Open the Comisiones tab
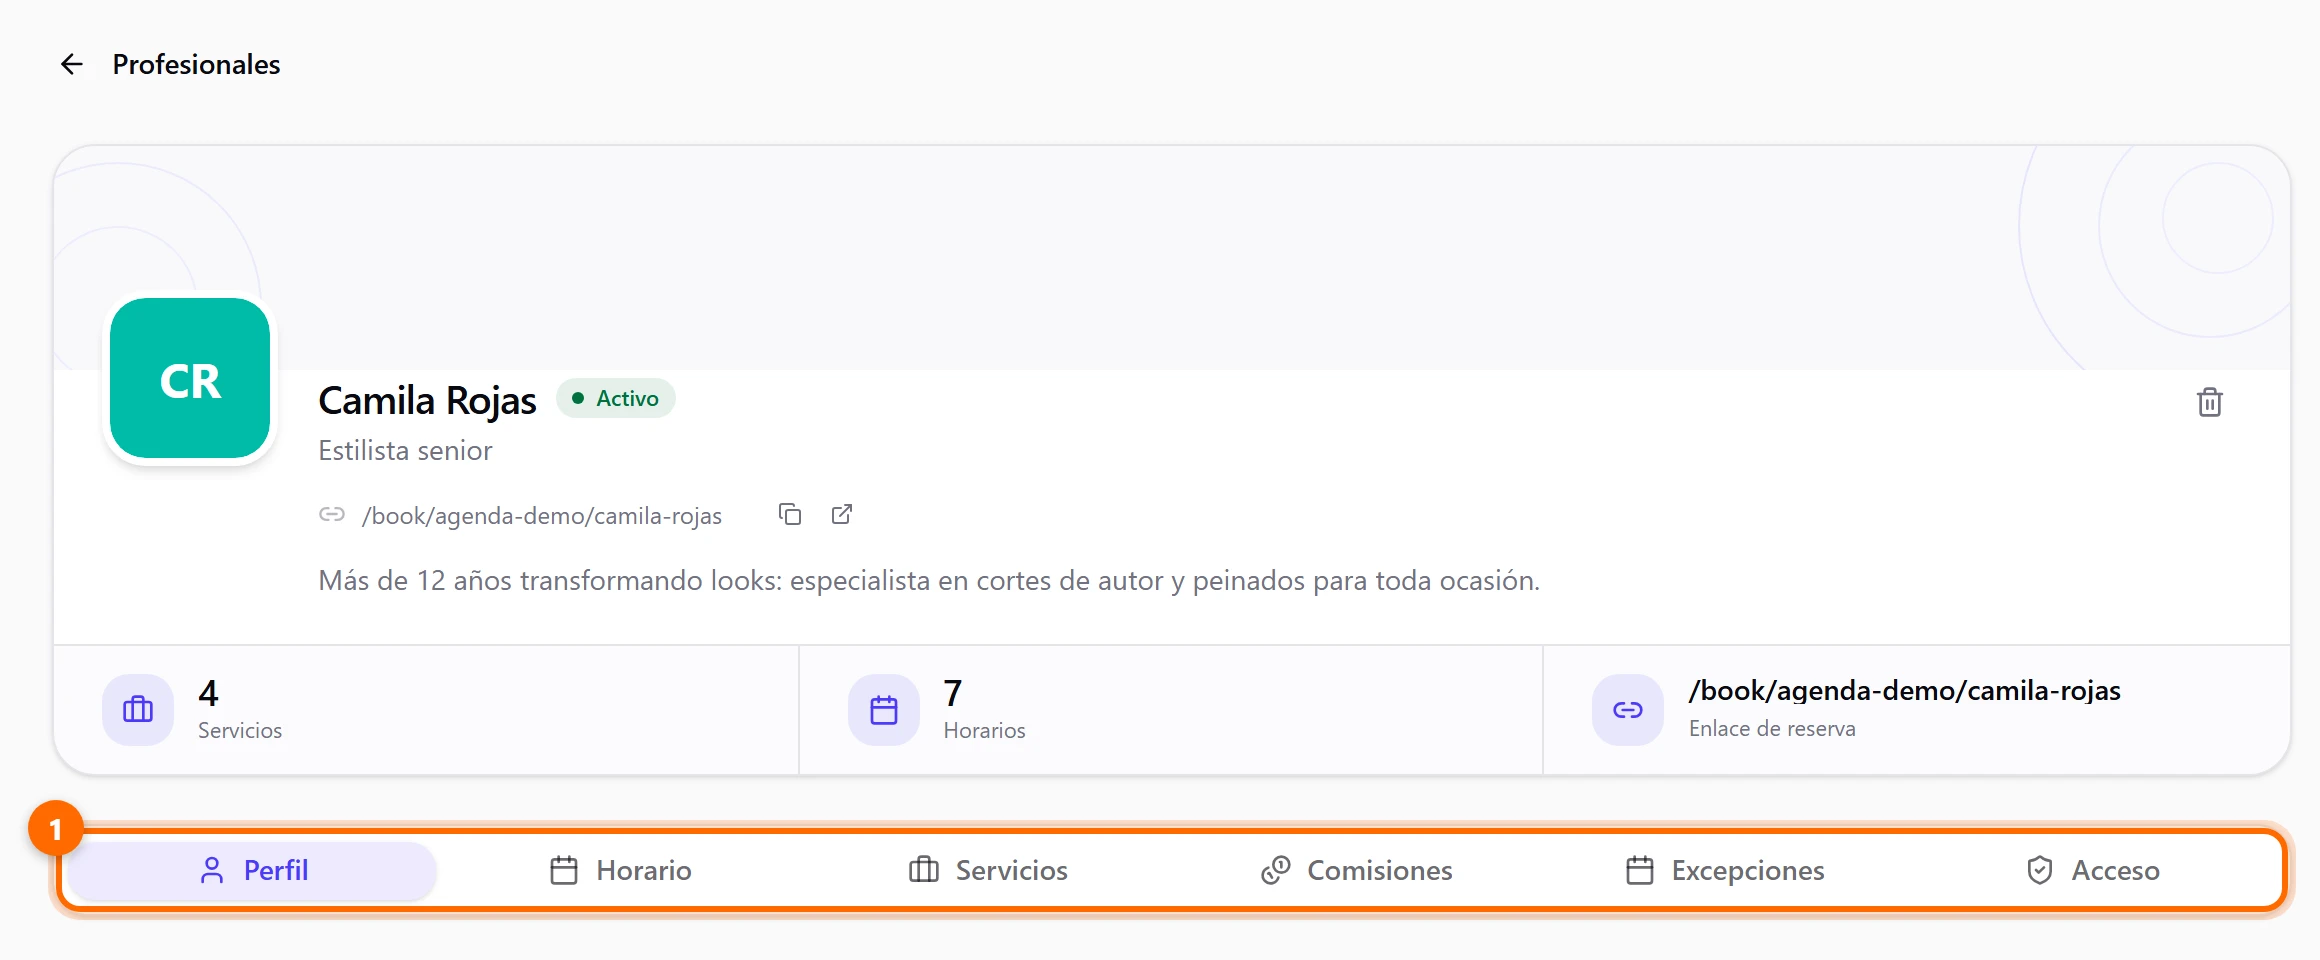The width and height of the screenshot is (2320, 960). click(x=1356, y=870)
